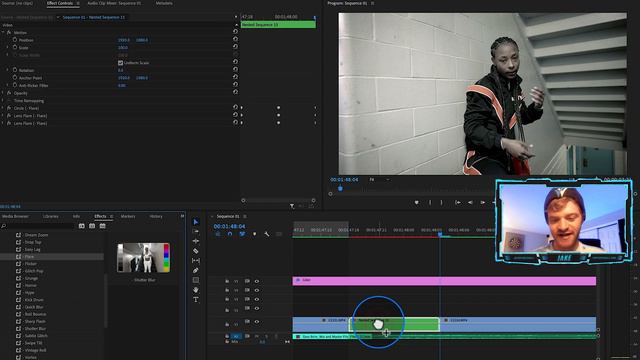
Task: Click Mark Out in Program monitor
Action: pyautogui.click(x=442, y=202)
